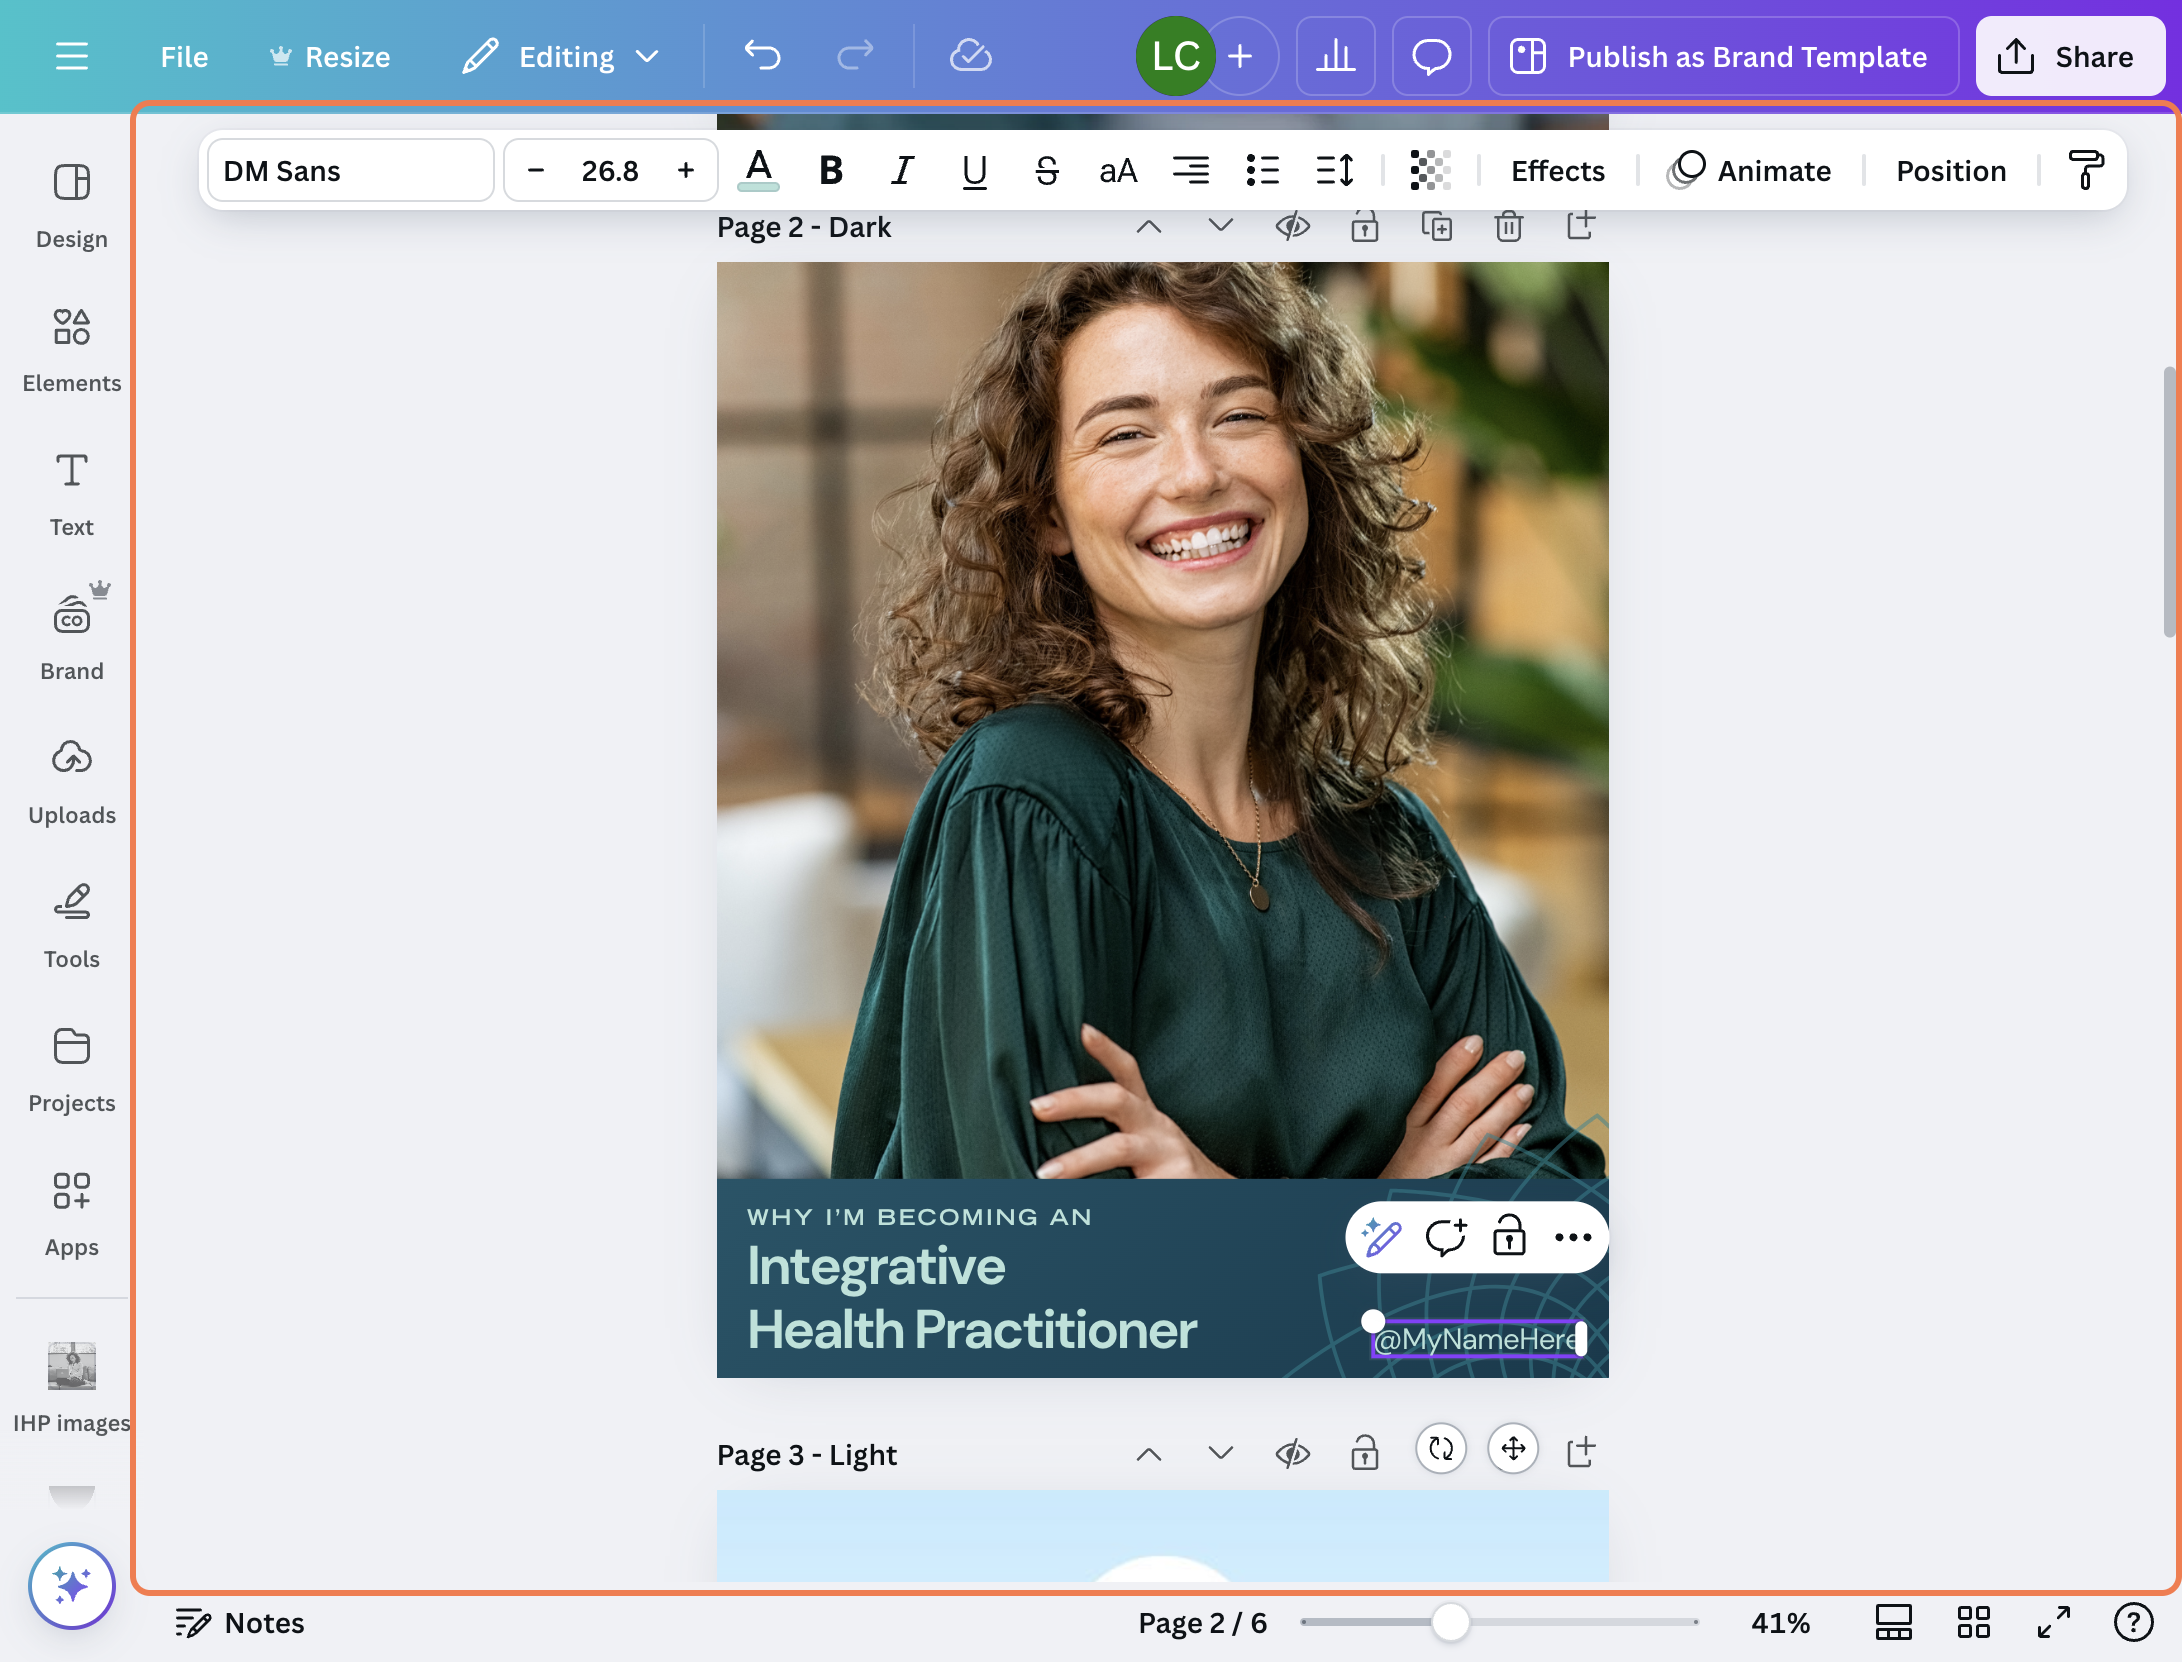The width and height of the screenshot is (2182, 1662).
Task: Adjust the zoom slider handle
Action: [x=1450, y=1622]
